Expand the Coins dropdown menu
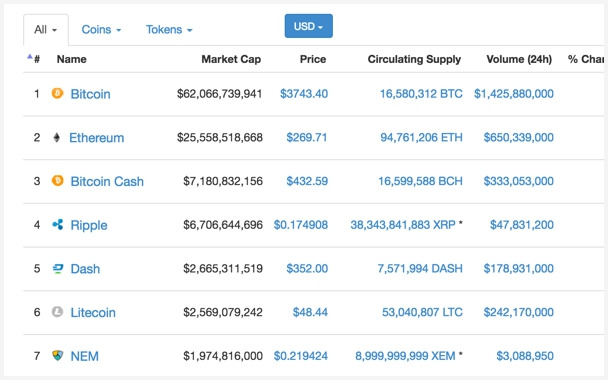608x380 pixels. pos(101,29)
